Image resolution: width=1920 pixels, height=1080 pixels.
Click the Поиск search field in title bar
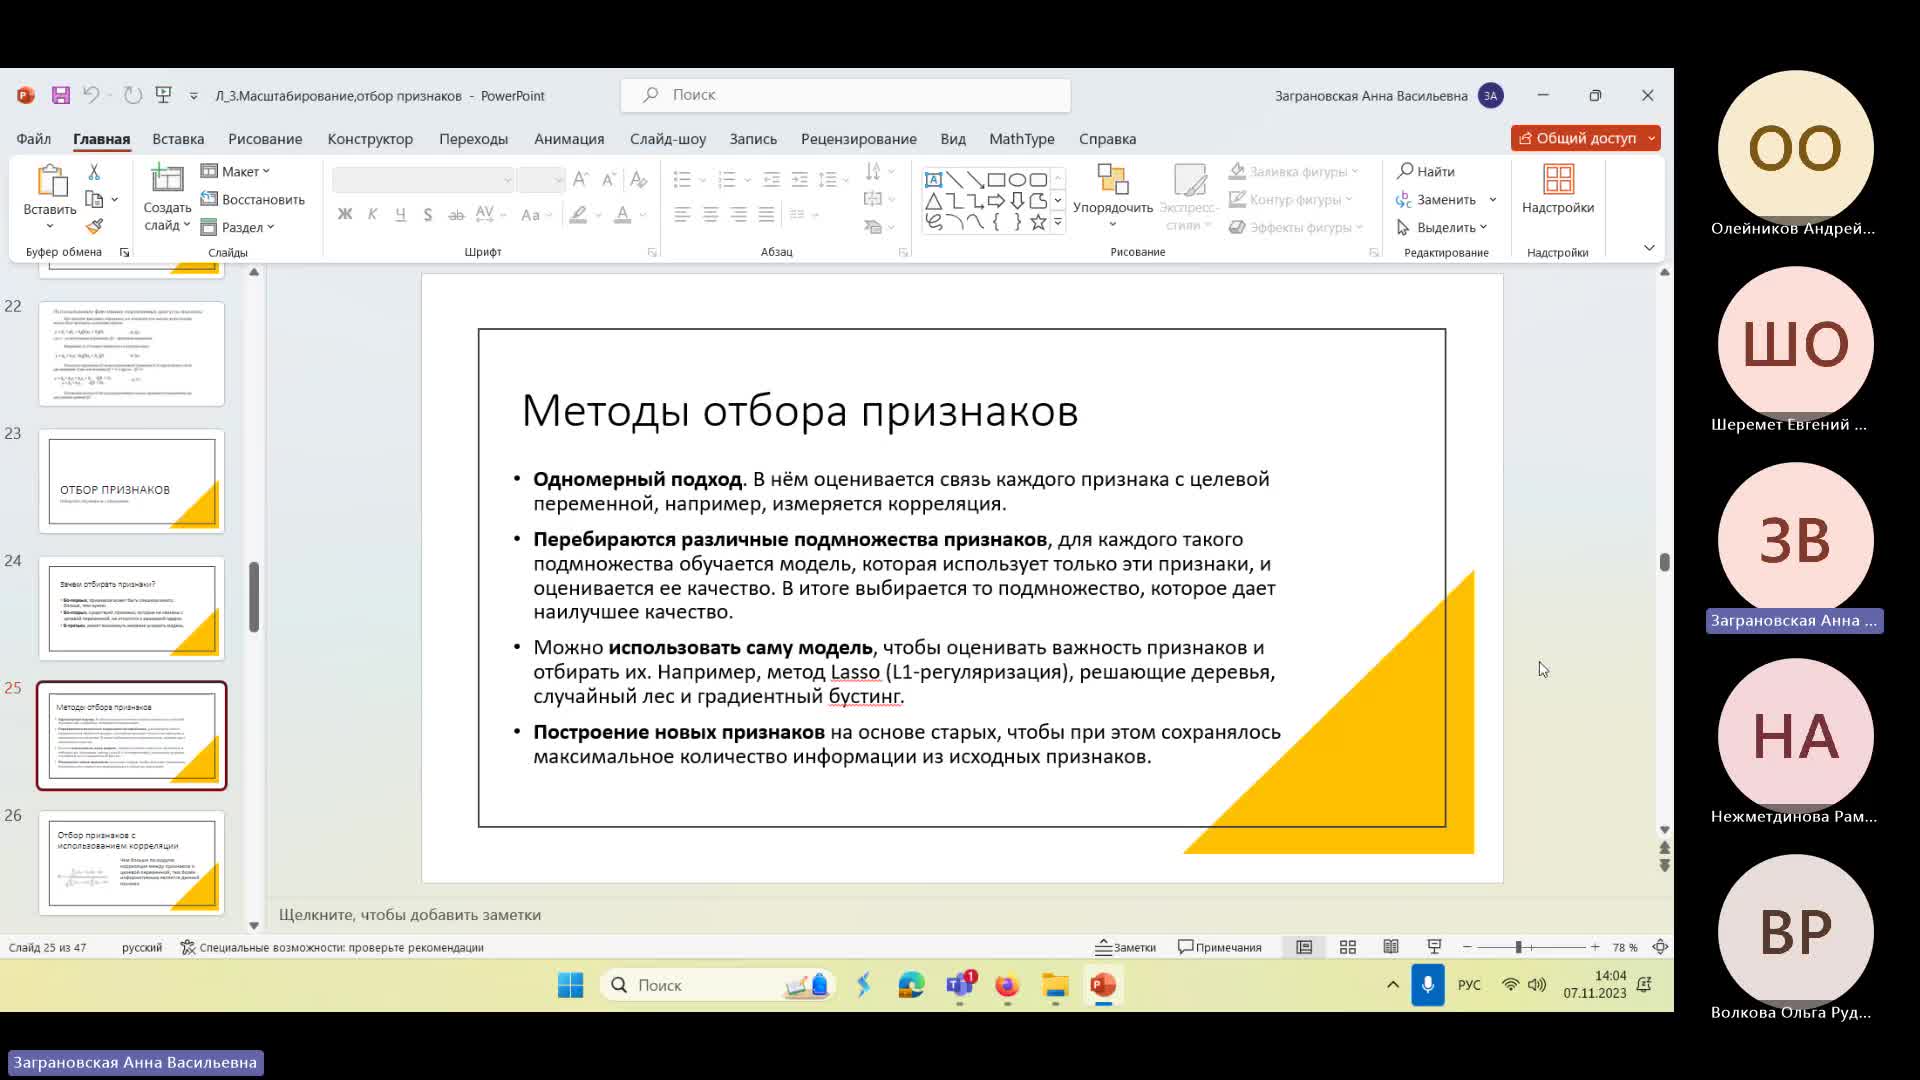(x=845, y=95)
